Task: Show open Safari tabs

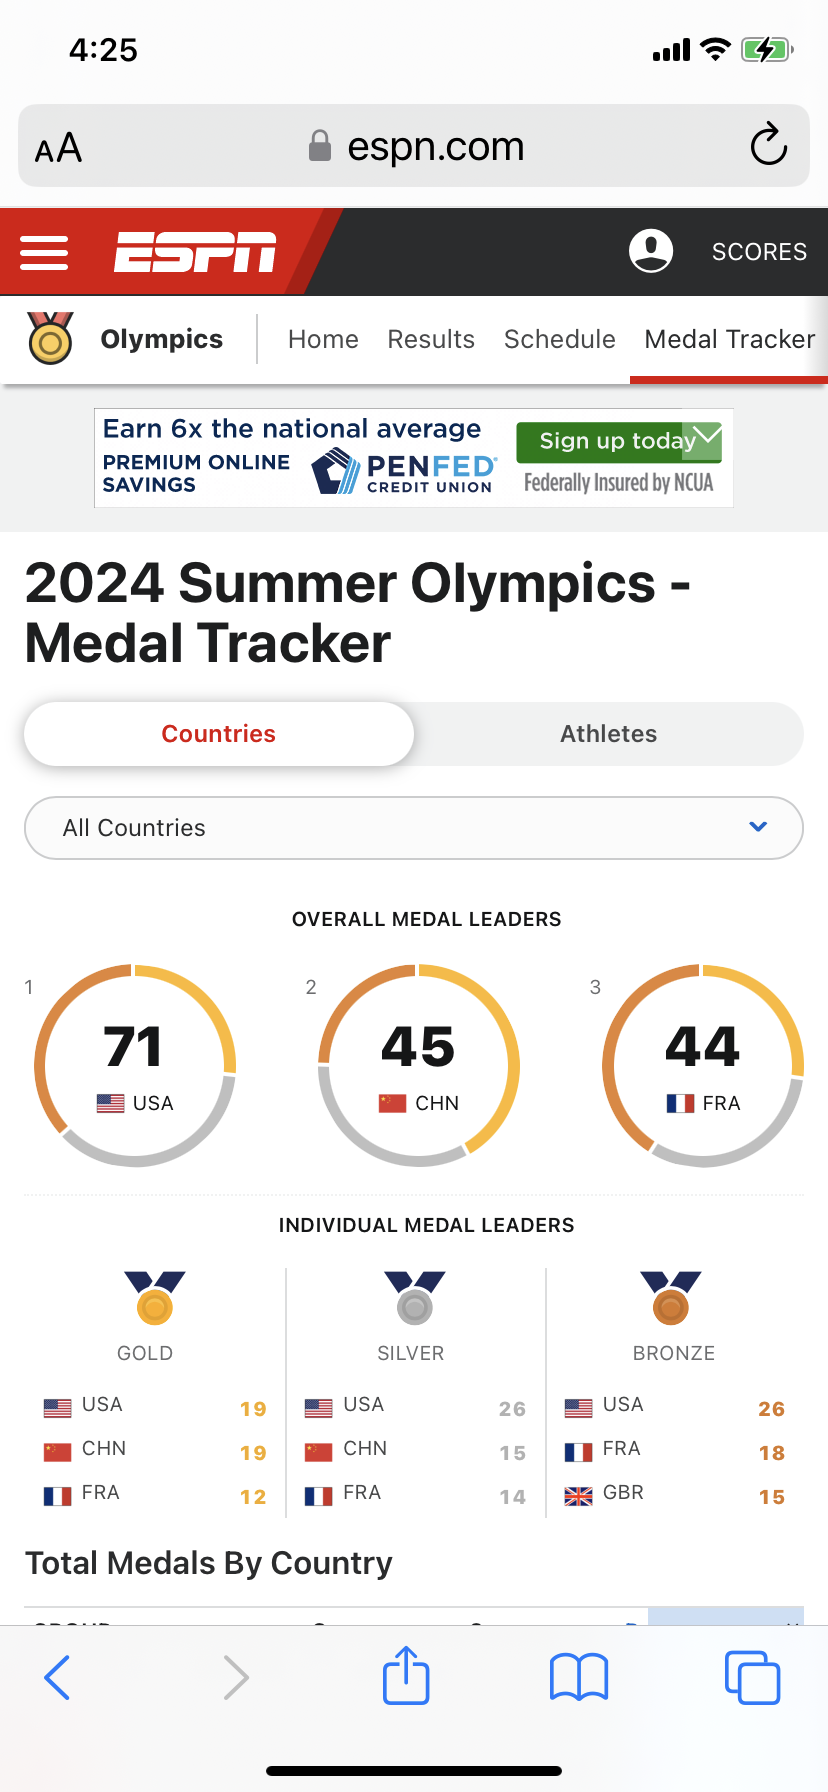Action: pos(751,1676)
